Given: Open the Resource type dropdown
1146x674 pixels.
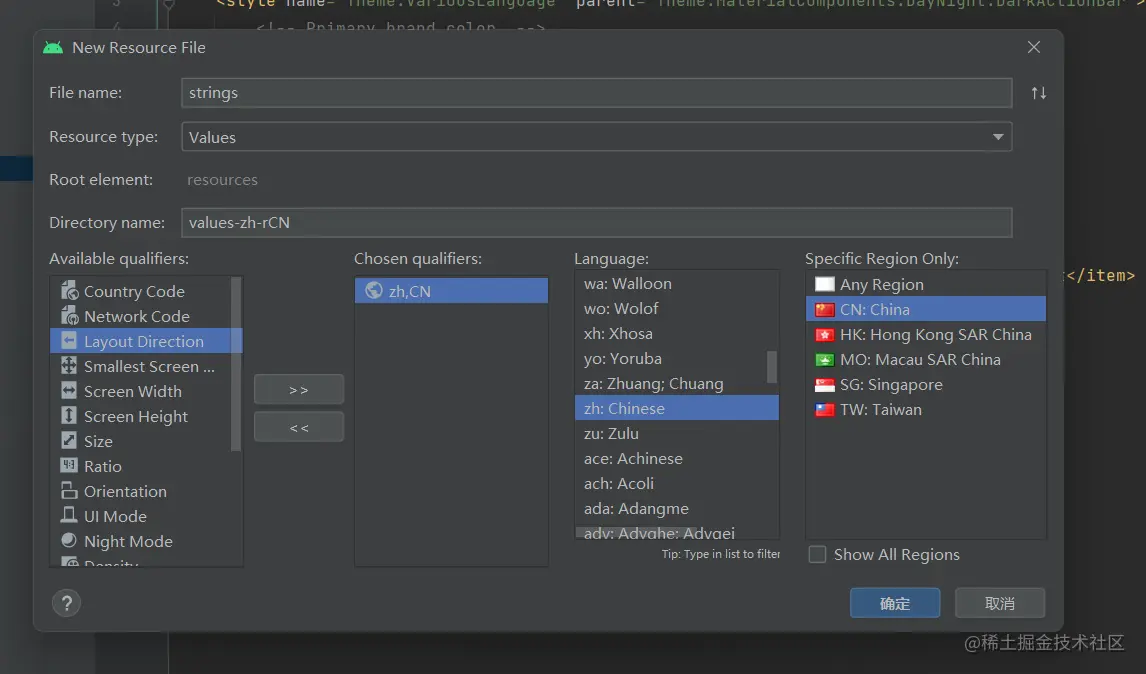Looking at the screenshot, I should pos(596,137).
